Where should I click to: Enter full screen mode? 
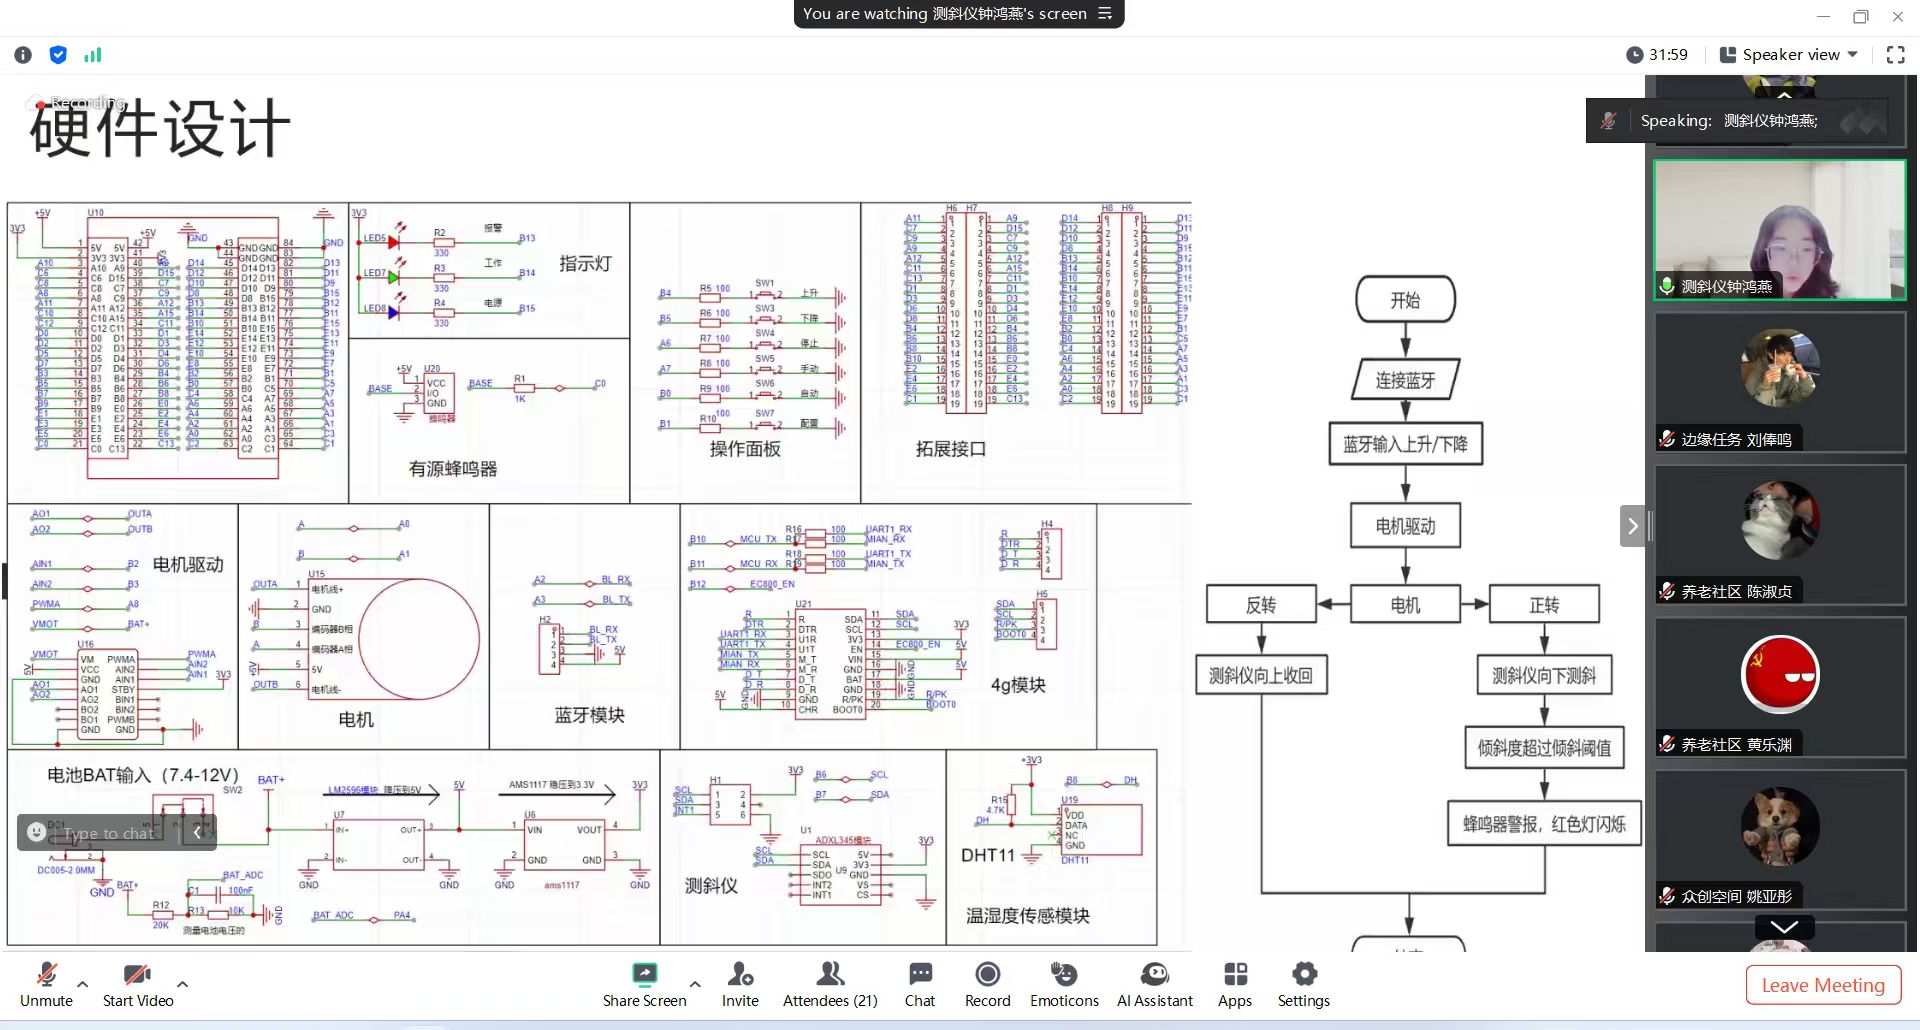1895,55
